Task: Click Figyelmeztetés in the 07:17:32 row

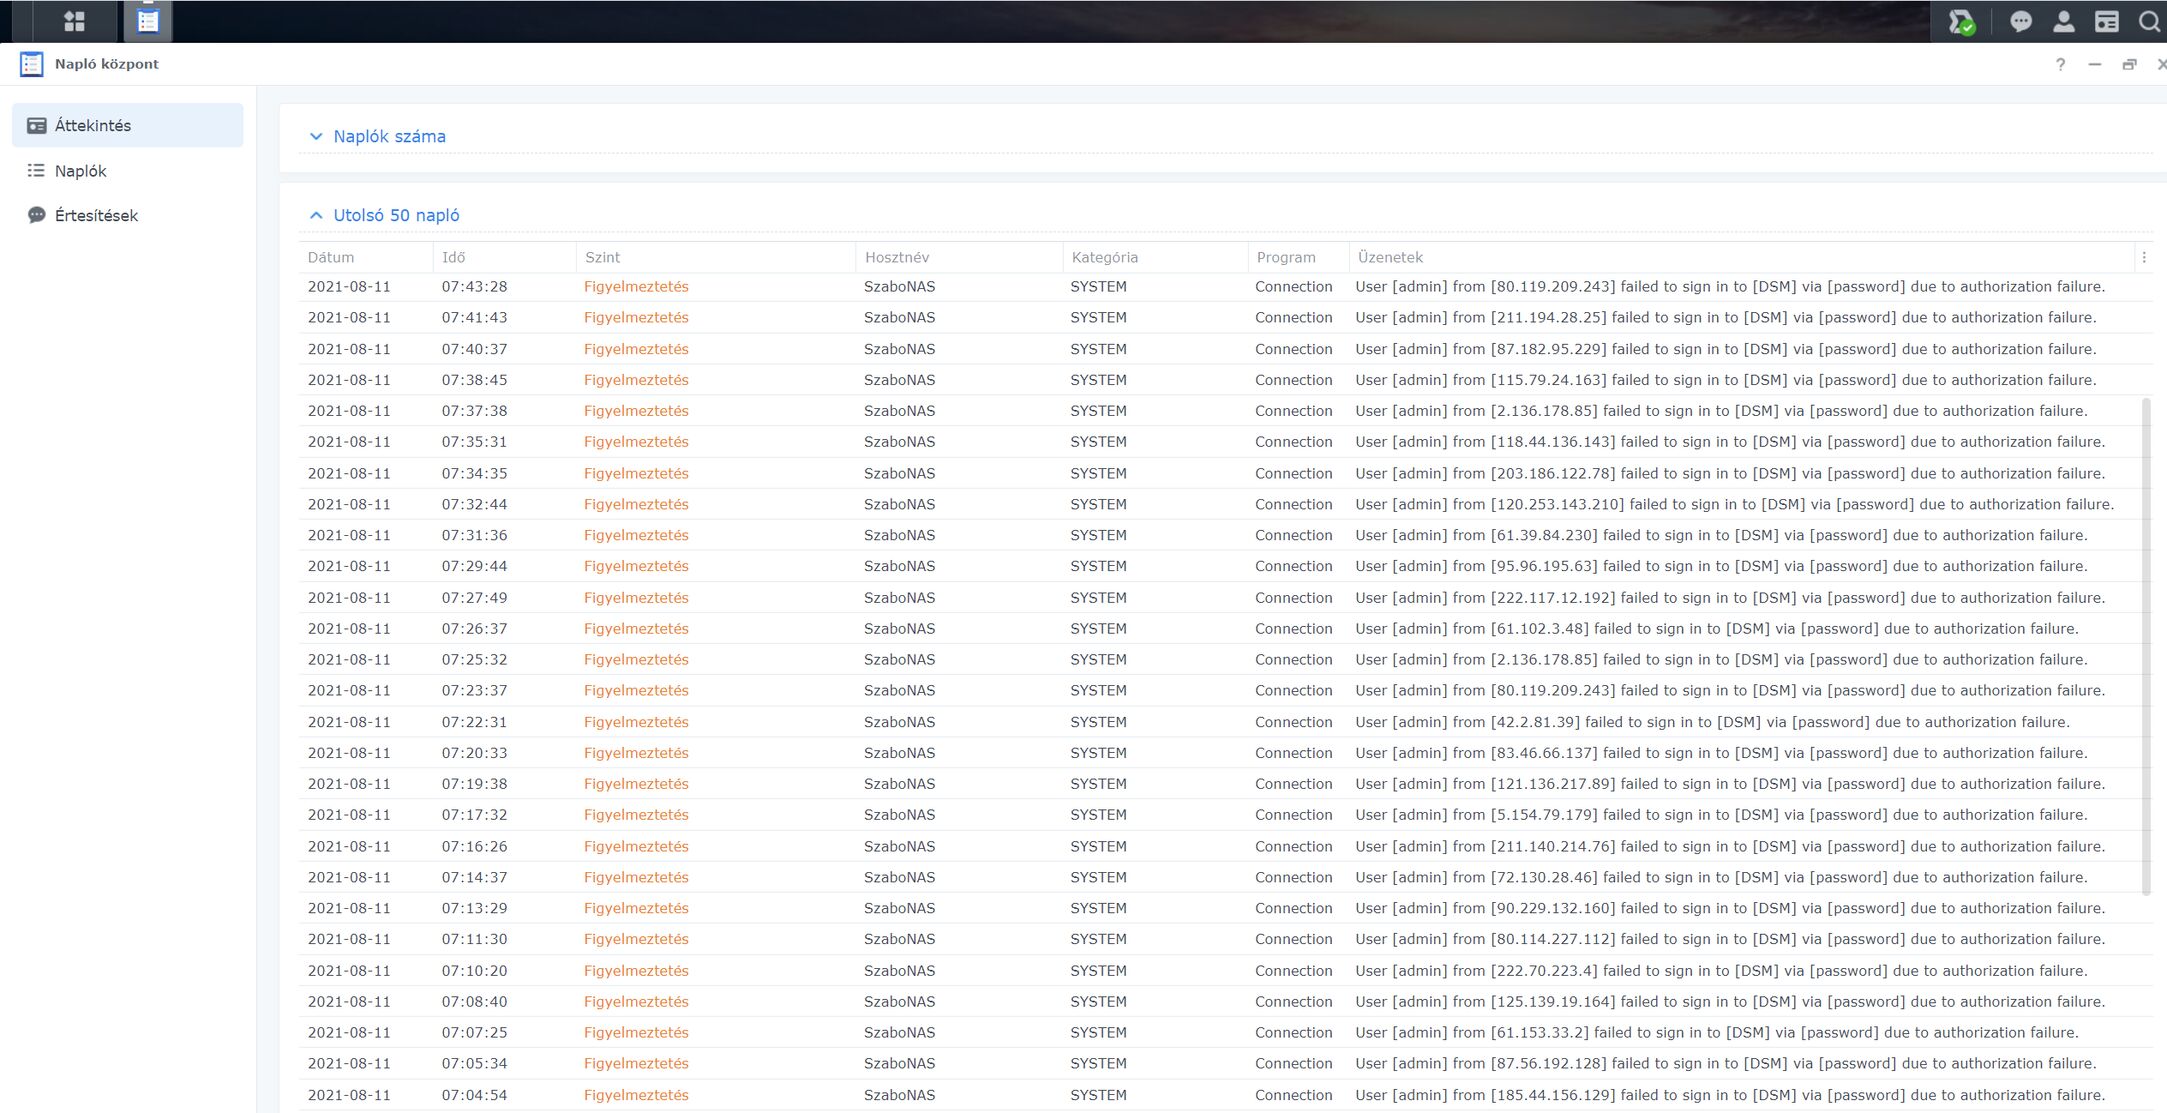Action: (x=636, y=815)
